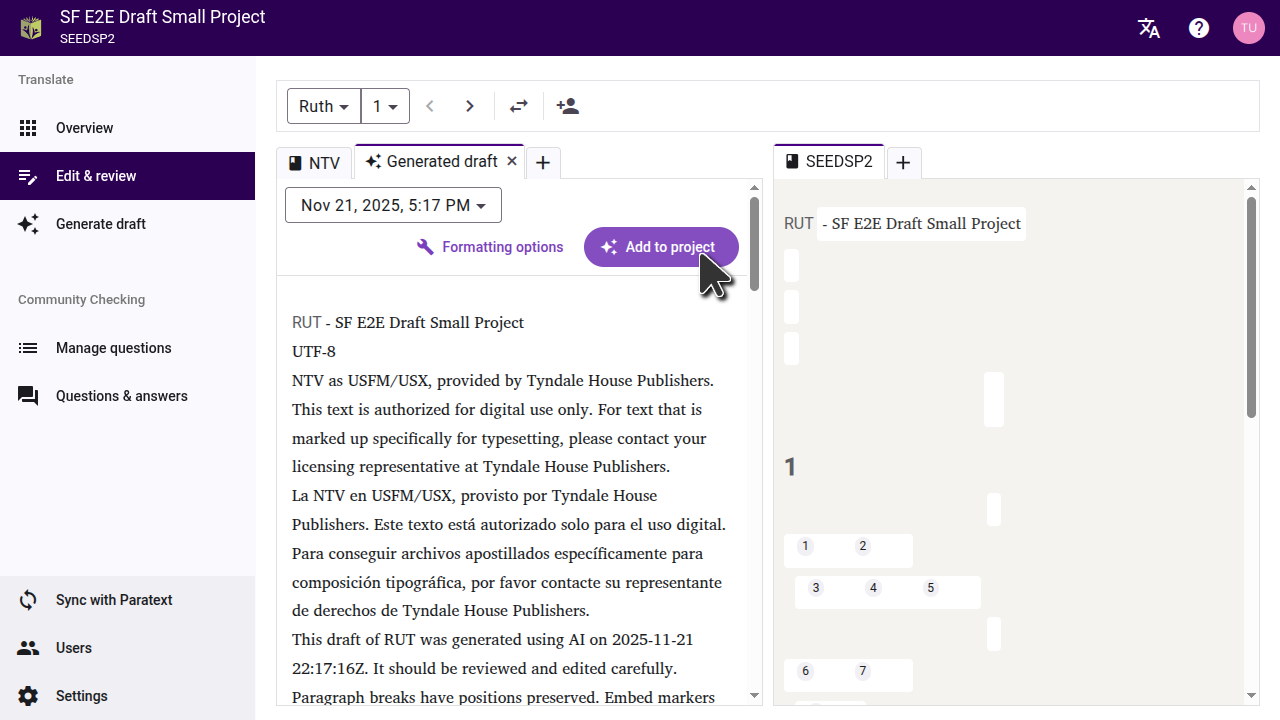Expand the Ruth book dropdown

click(x=323, y=106)
